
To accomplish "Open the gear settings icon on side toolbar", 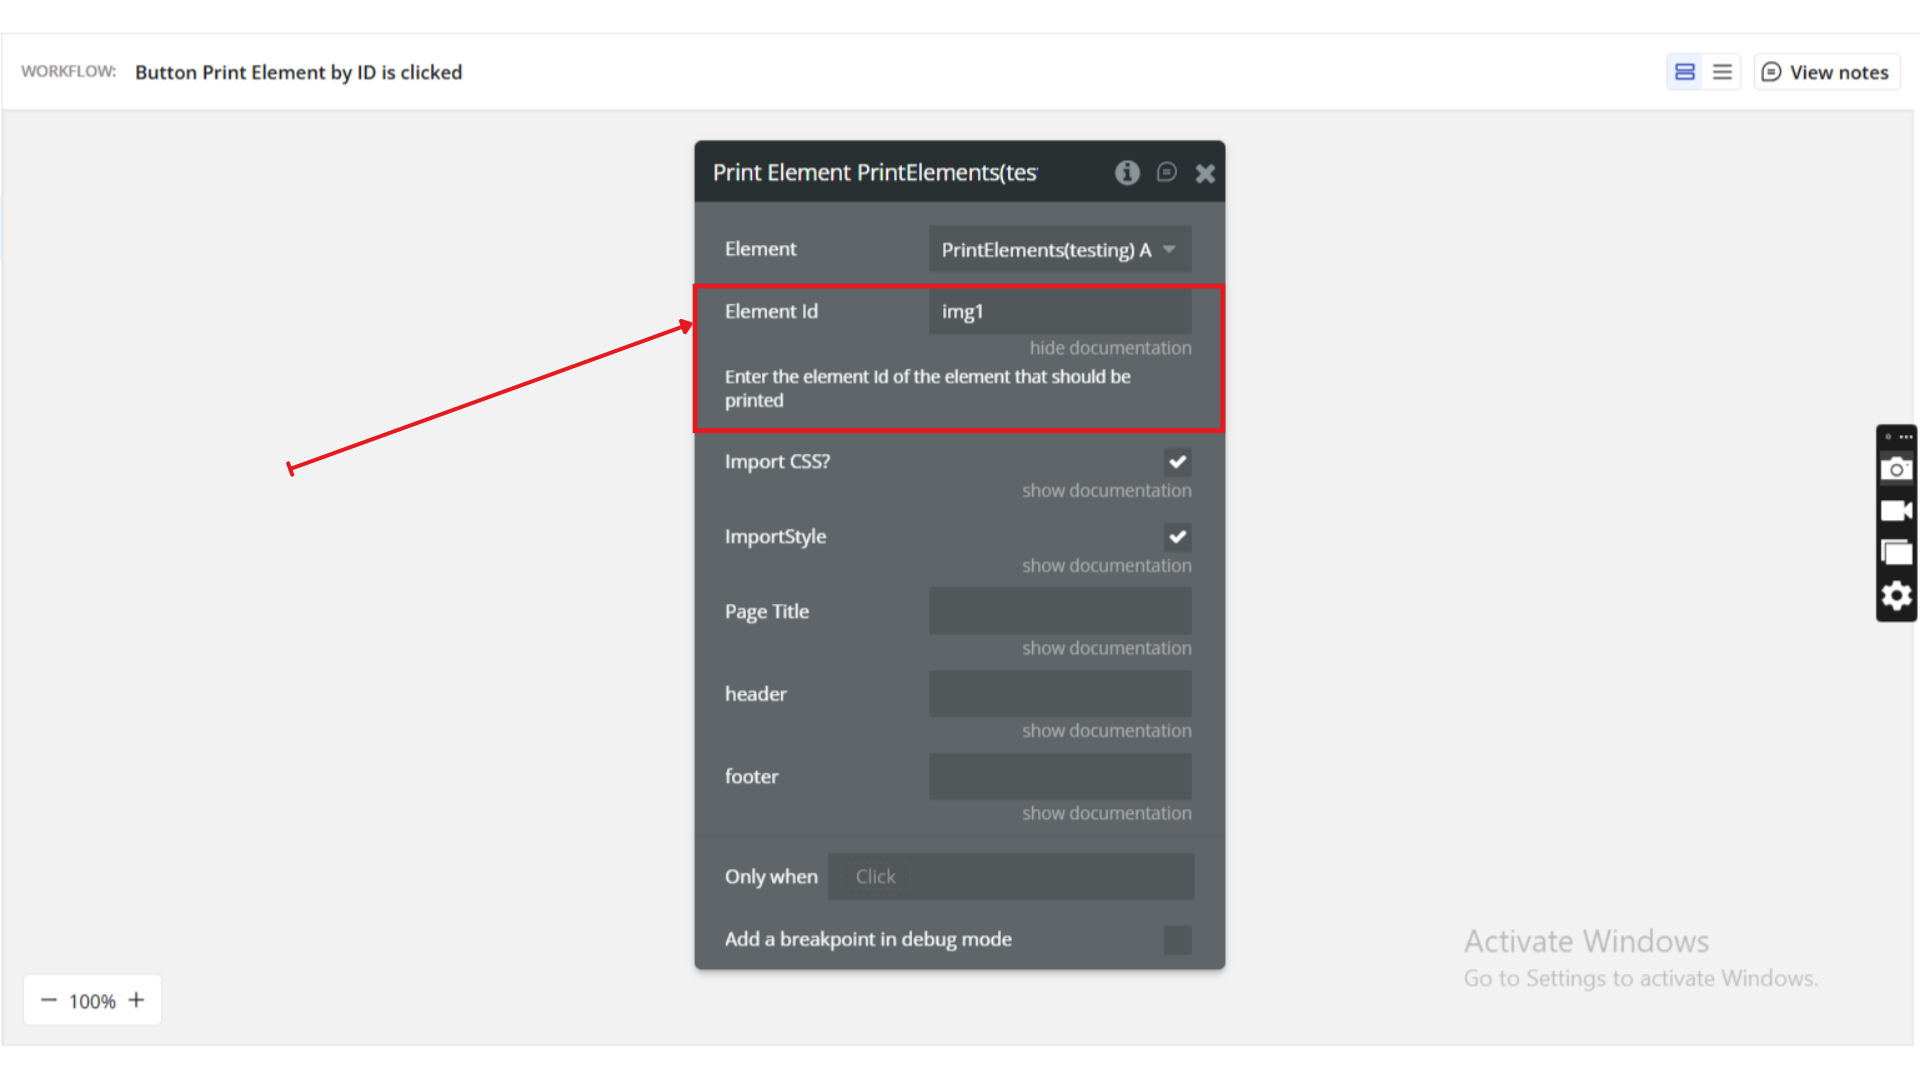I will 1896,596.
